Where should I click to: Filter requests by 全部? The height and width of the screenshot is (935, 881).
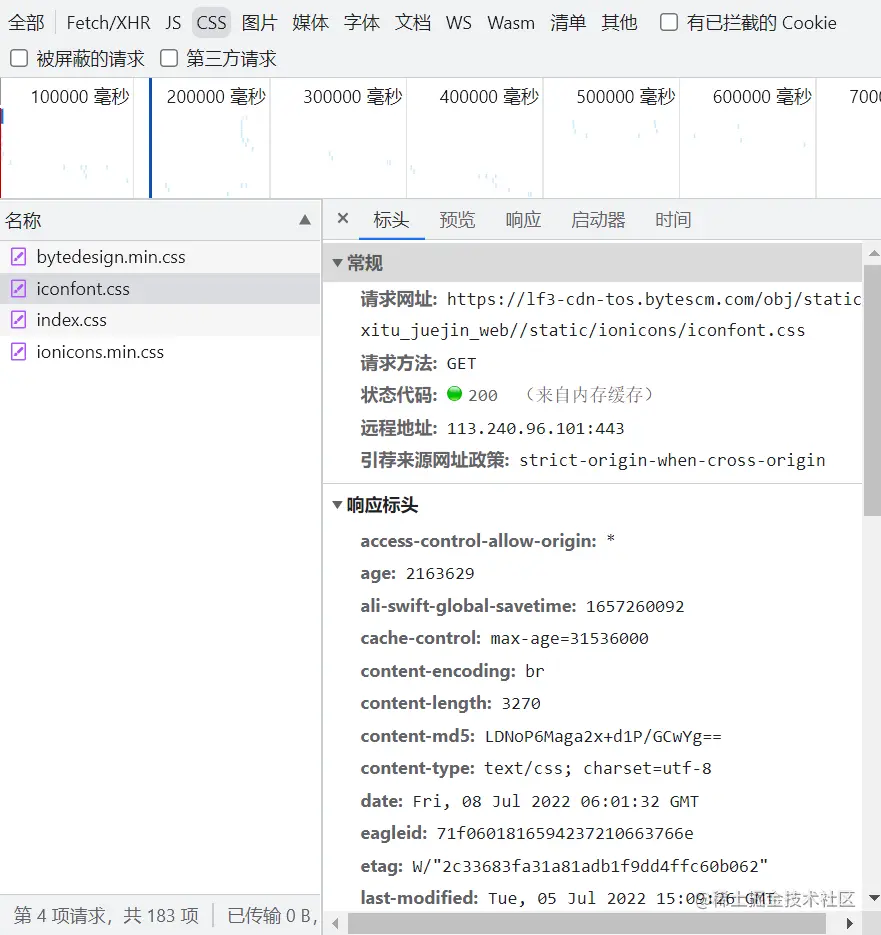click(x=26, y=23)
